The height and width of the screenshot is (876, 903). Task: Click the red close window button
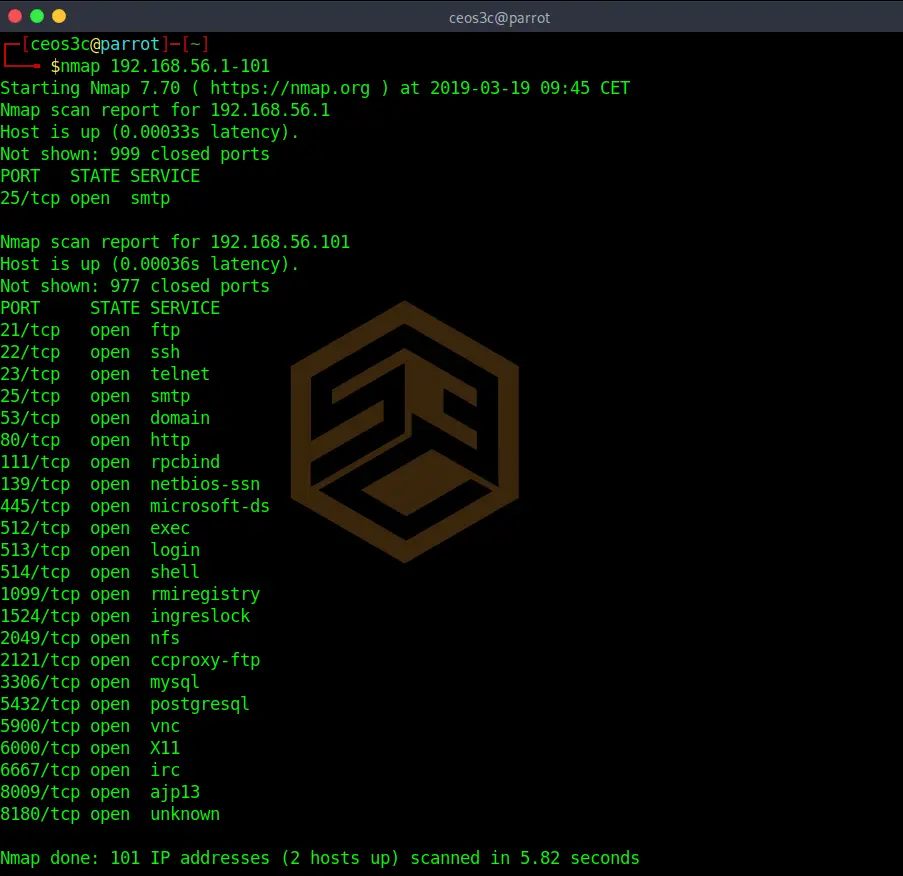[x=15, y=16]
